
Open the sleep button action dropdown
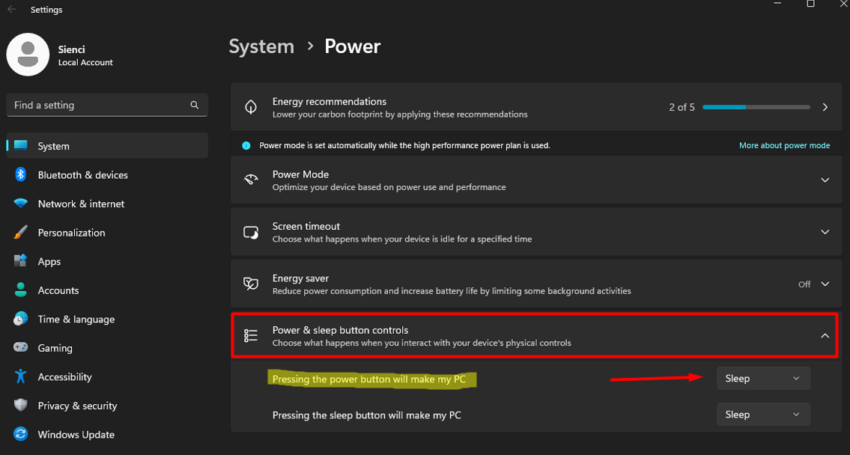pyautogui.click(x=763, y=415)
